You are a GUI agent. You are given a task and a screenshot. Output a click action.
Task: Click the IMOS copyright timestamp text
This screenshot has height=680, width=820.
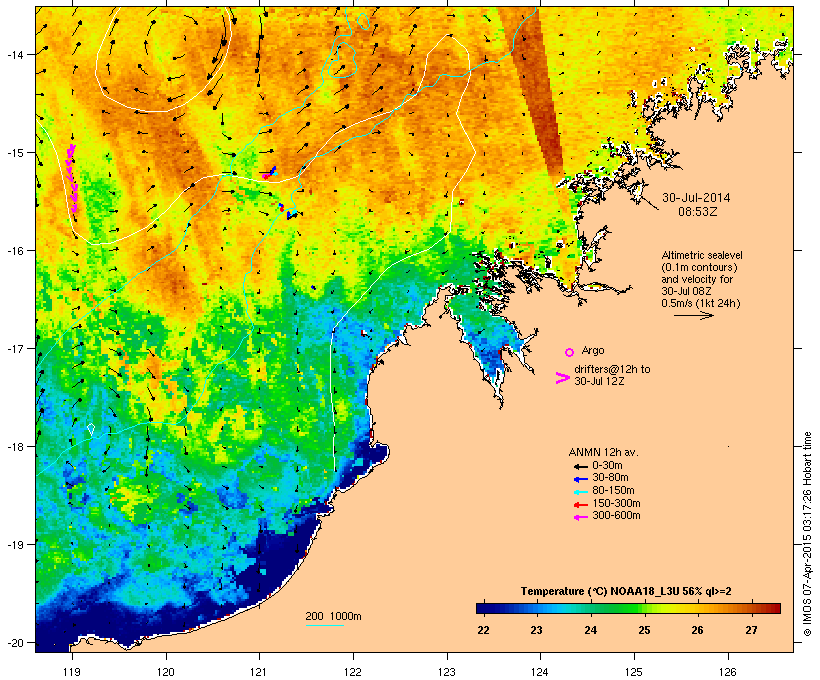(x=807, y=535)
